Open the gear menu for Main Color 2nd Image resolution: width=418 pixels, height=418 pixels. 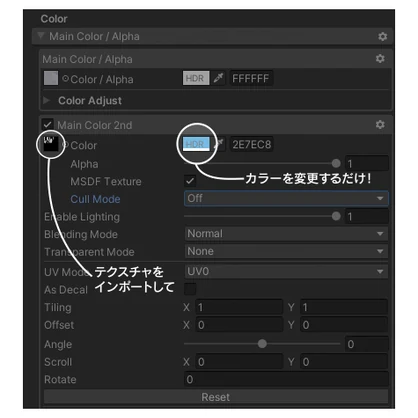point(380,125)
